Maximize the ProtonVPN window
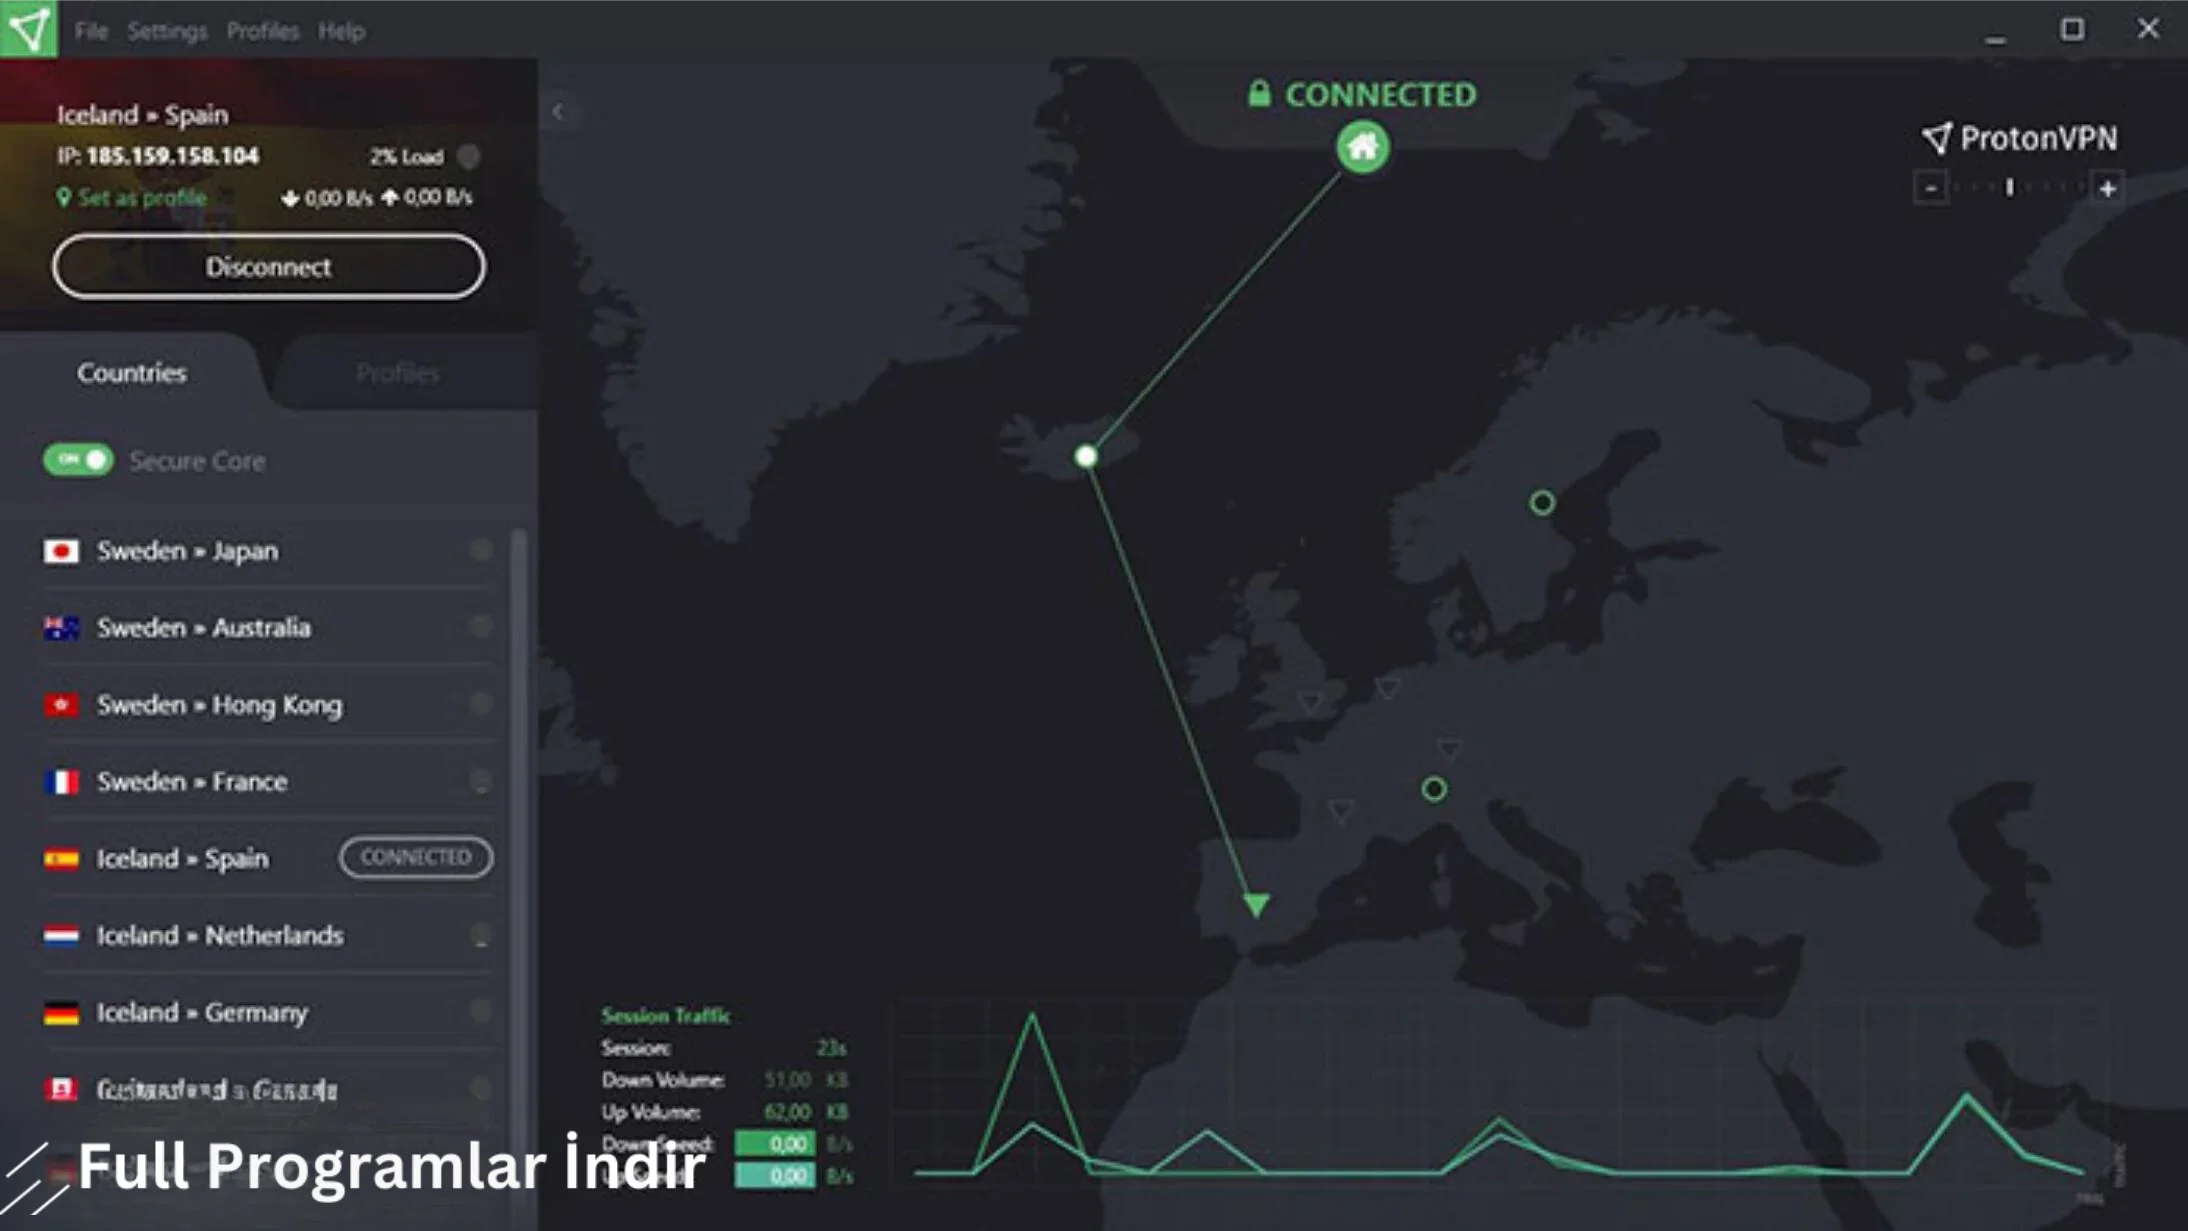2188x1231 pixels. pyautogui.click(x=2072, y=29)
